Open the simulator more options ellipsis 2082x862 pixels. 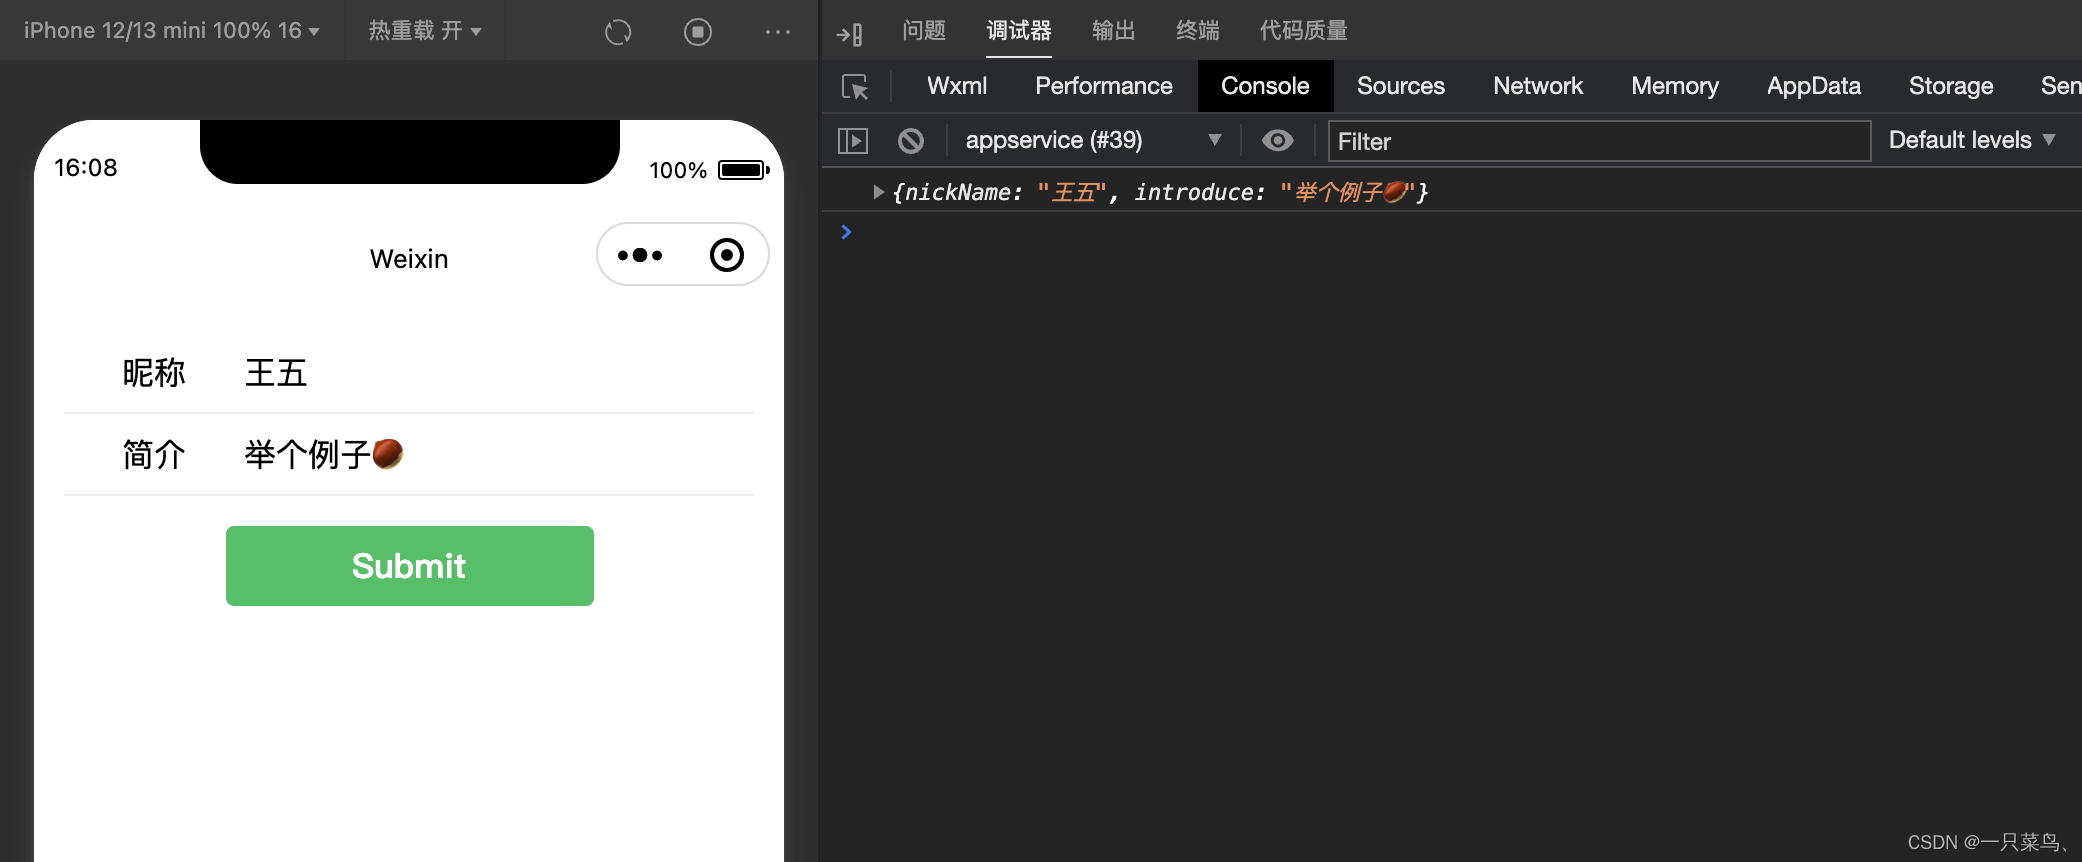[x=777, y=32]
